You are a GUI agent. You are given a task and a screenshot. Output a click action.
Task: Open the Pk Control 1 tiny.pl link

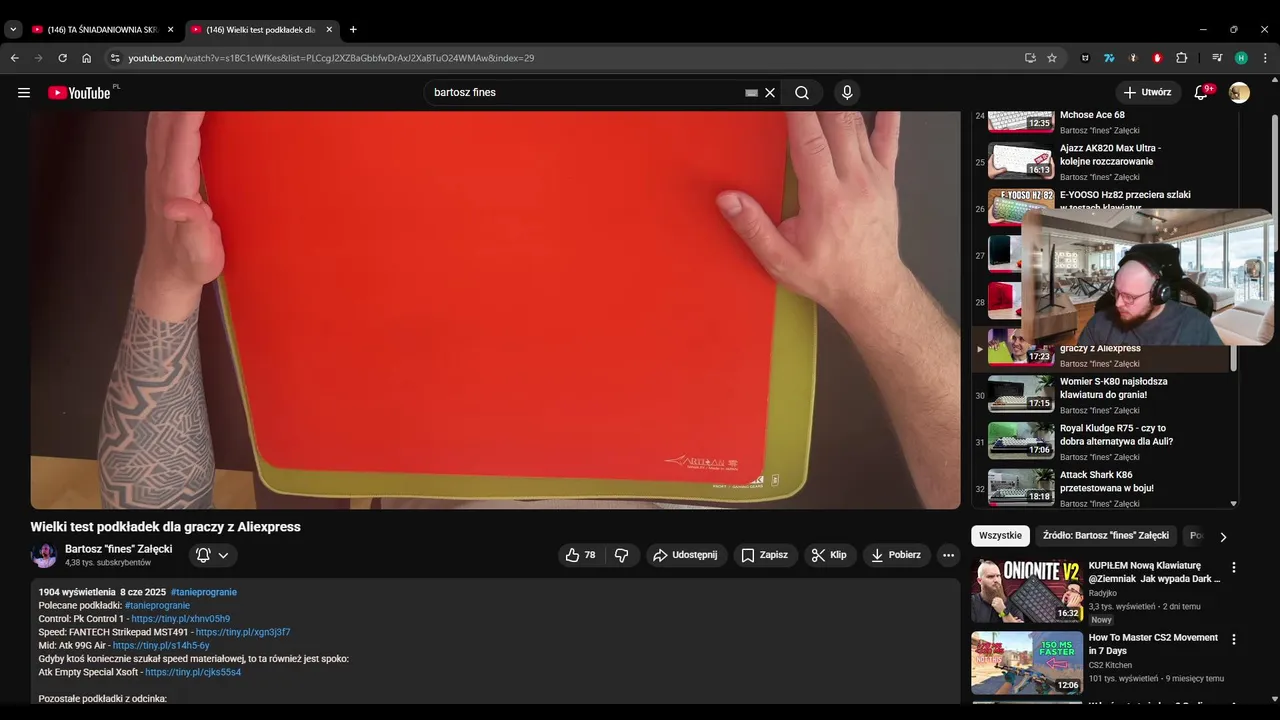(x=180, y=619)
